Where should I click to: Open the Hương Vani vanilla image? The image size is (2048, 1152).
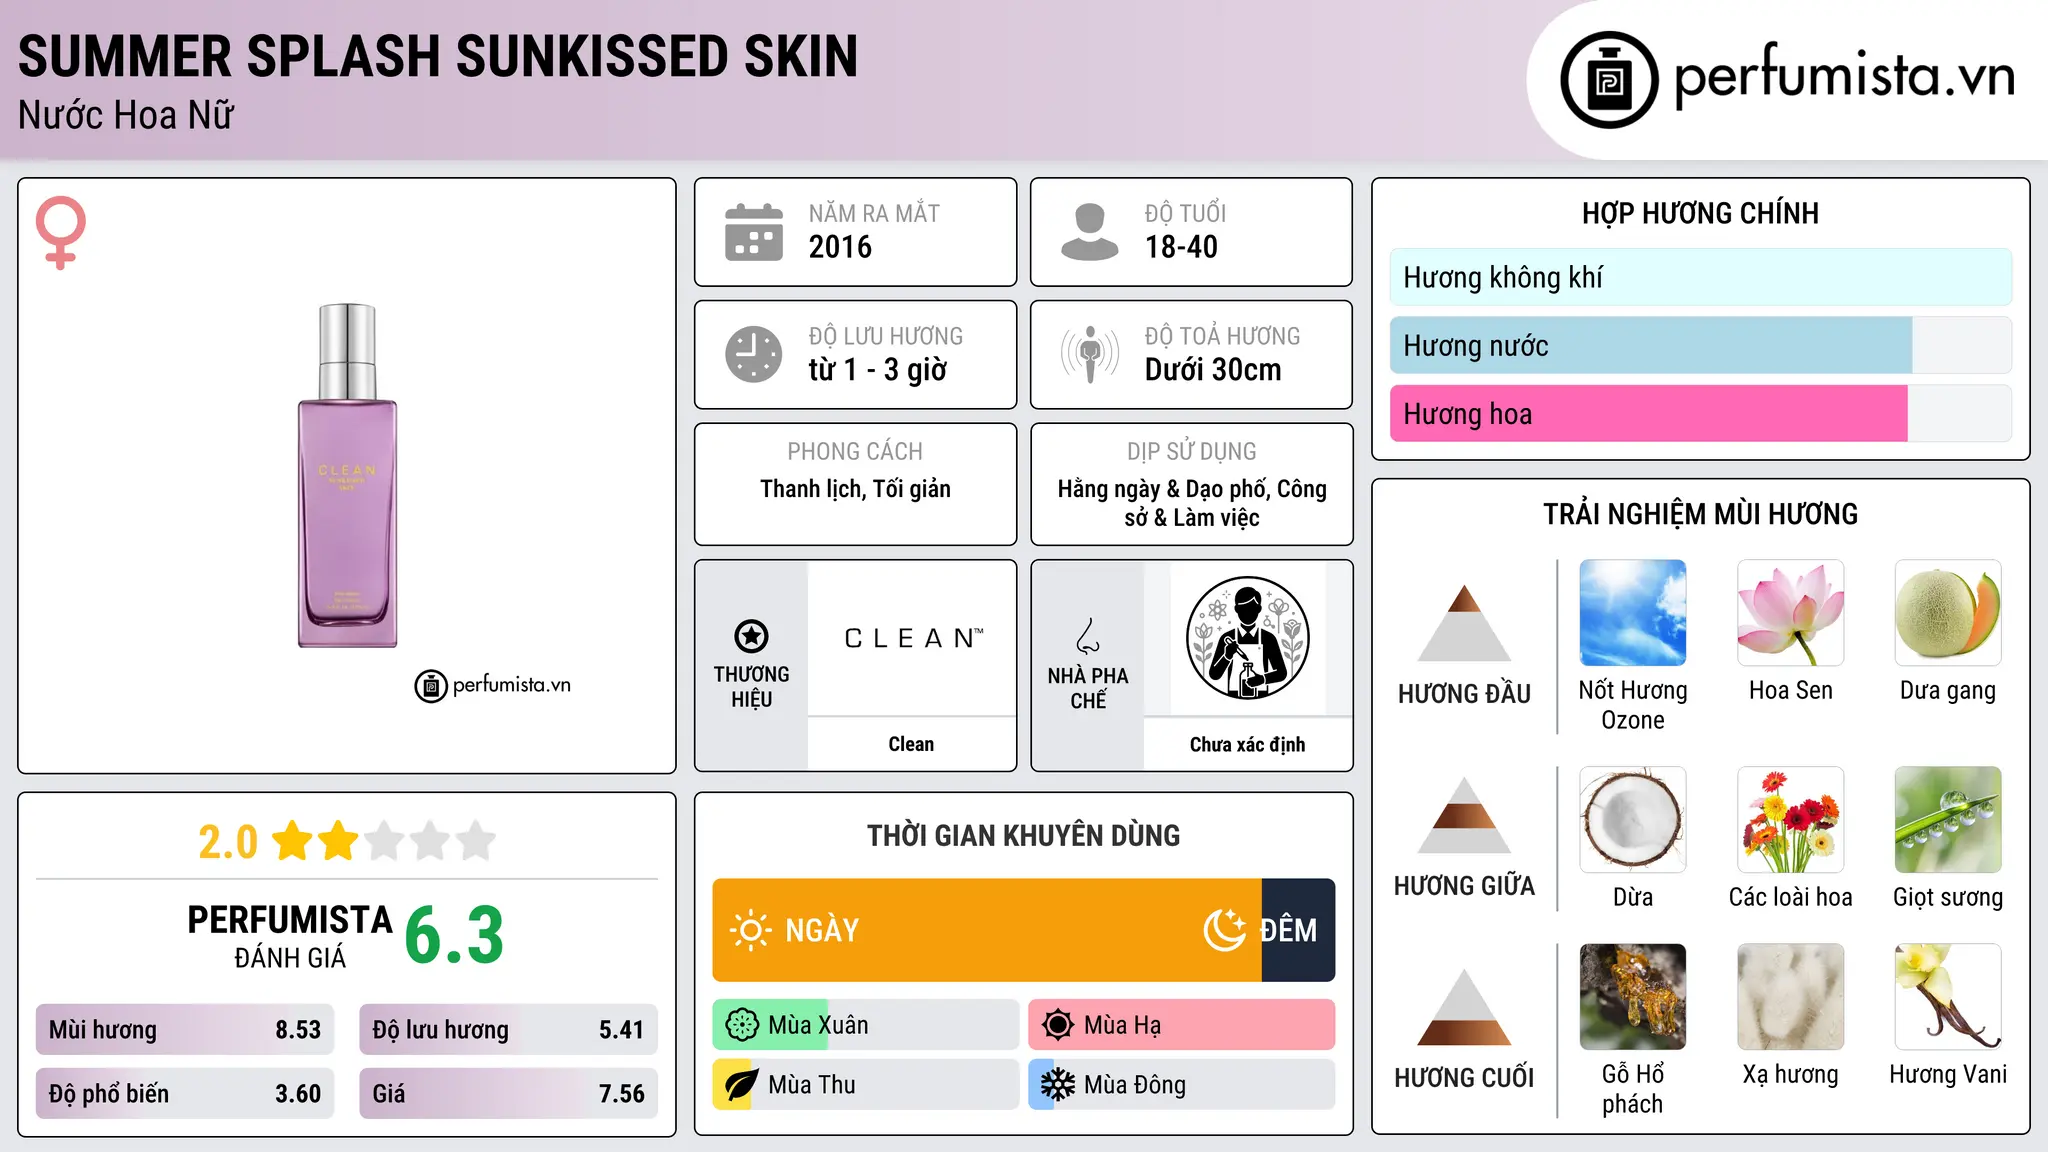point(1948,997)
